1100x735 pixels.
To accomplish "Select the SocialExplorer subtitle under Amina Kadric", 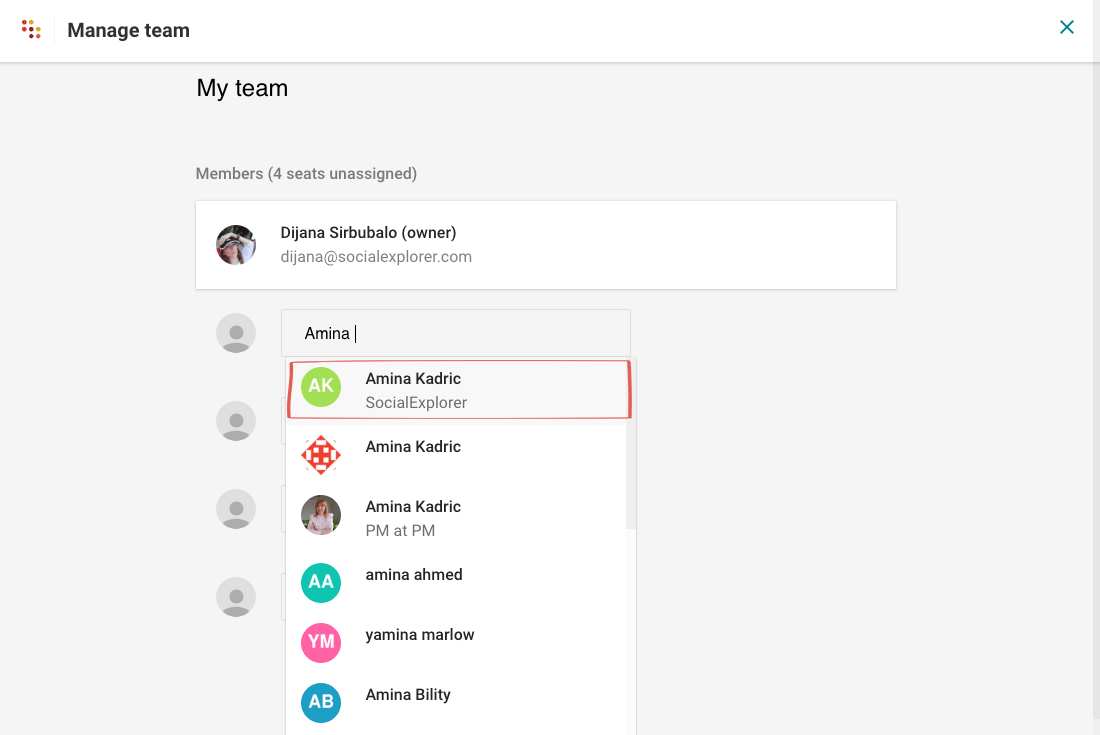I will click(x=416, y=403).
